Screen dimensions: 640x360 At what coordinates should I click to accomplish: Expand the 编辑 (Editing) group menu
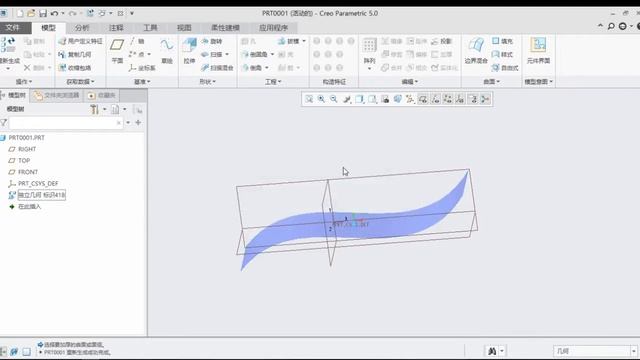click(x=409, y=82)
